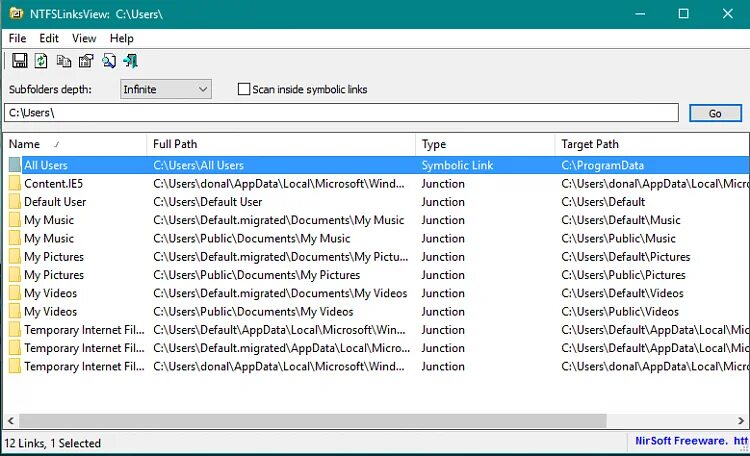
Task: Select the All Users row name
Action: (46, 166)
